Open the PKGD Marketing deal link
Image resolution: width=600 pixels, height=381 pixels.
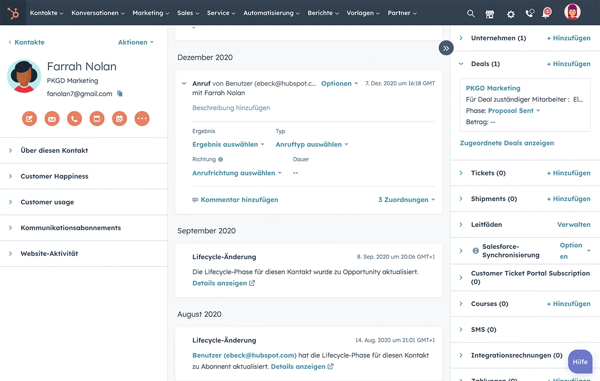pyautogui.click(x=493, y=88)
